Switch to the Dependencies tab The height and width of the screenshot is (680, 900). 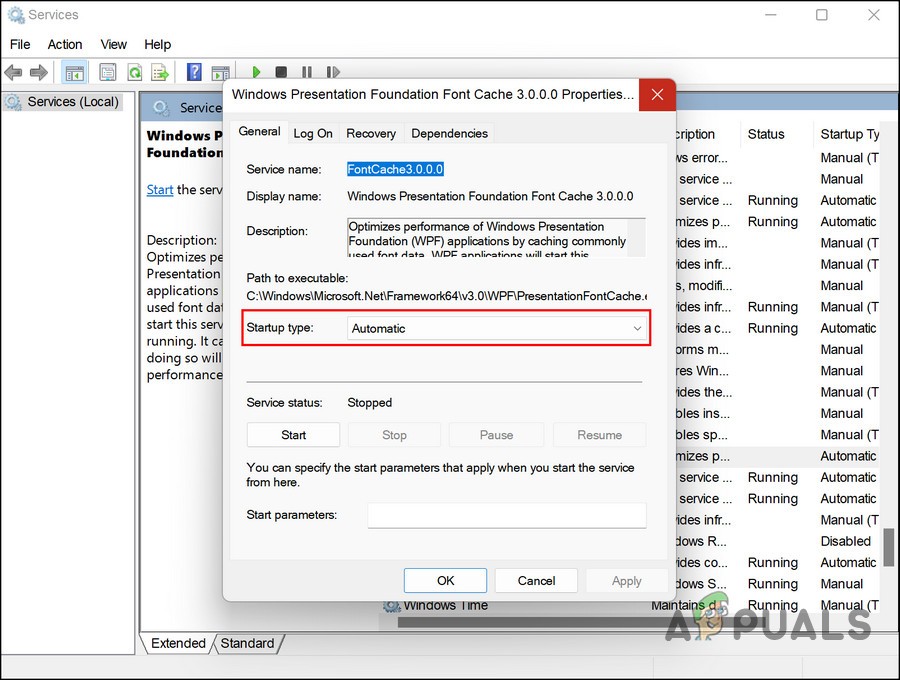[x=449, y=134]
